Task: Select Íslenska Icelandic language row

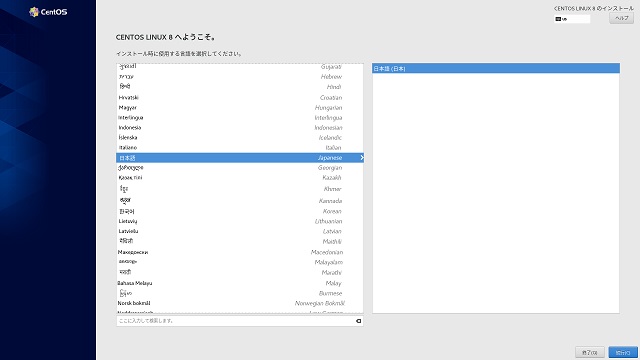Action: click(240, 138)
